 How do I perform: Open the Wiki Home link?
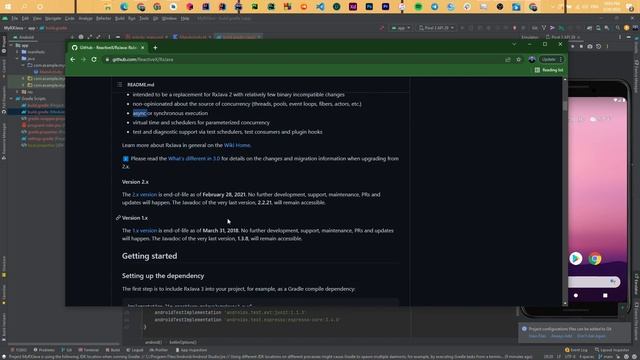(x=237, y=145)
